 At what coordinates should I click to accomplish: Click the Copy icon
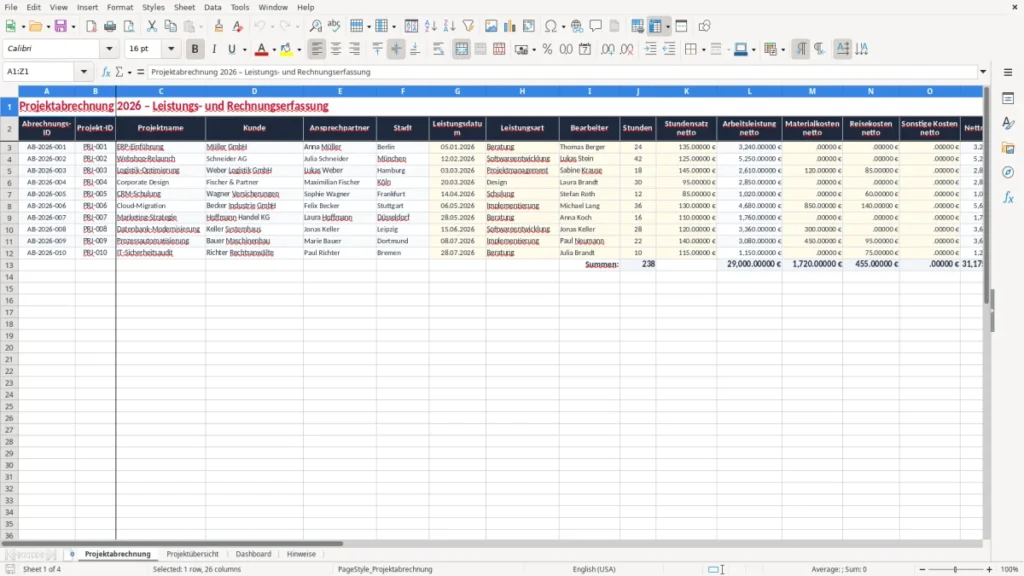[170, 26]
